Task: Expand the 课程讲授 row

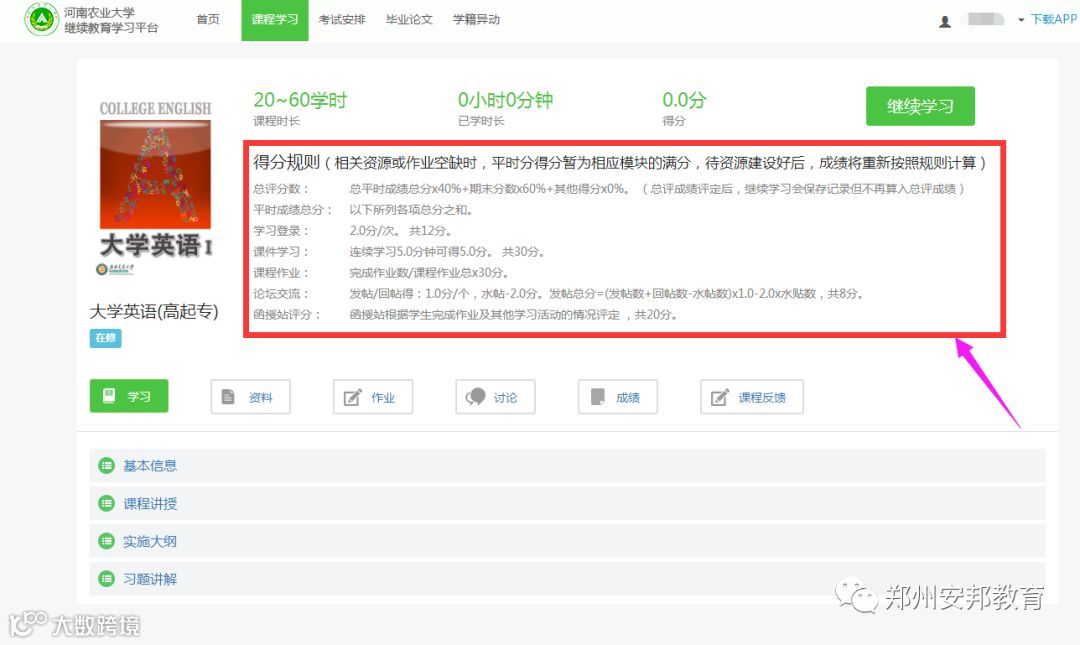Action: click(568, 504)
